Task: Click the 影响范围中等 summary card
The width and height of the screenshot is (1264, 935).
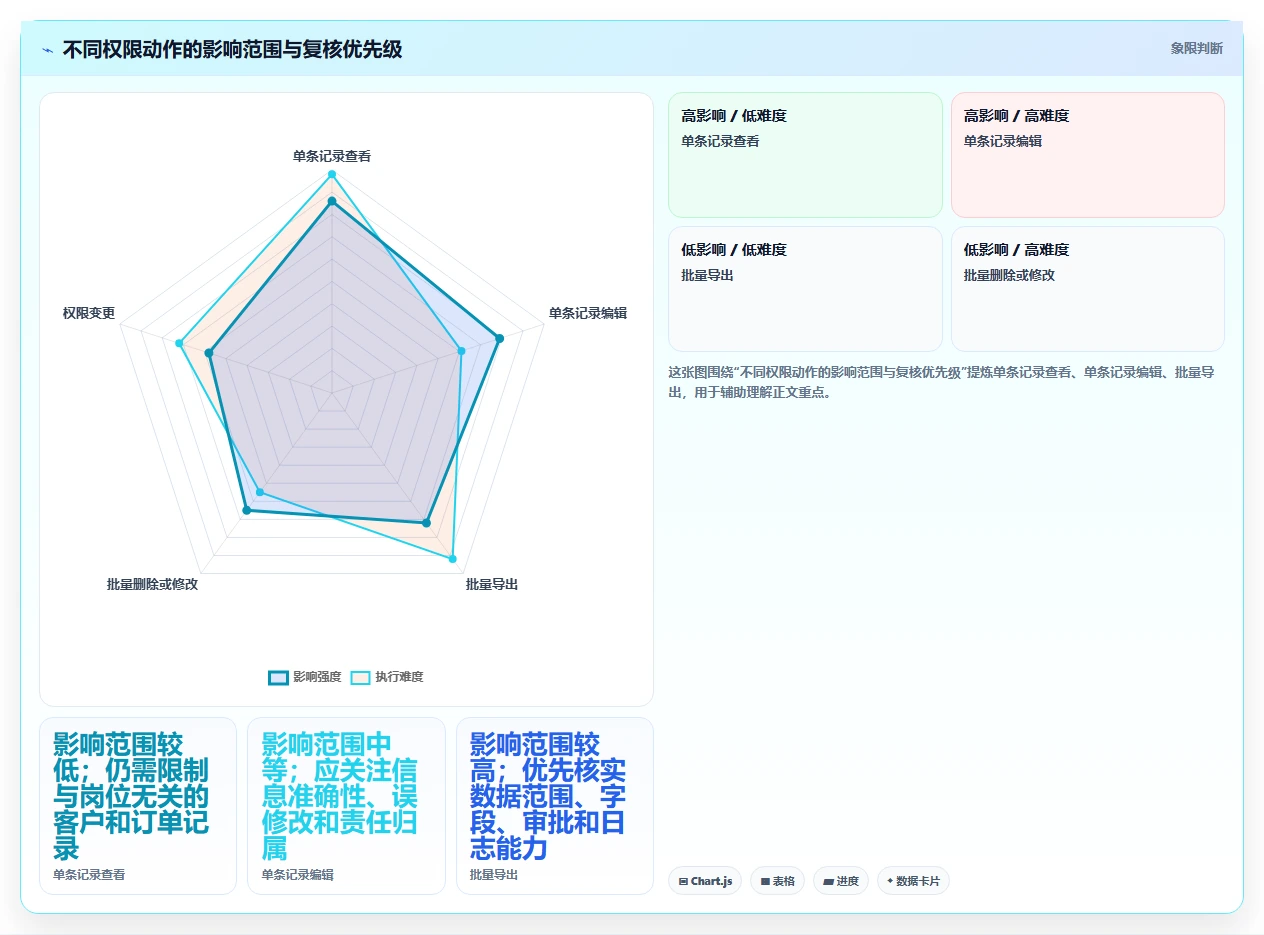Action: click(x=346, y=806)
